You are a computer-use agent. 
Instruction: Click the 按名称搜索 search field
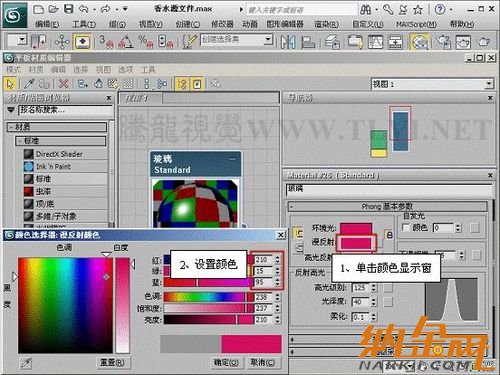pos(66,110)
